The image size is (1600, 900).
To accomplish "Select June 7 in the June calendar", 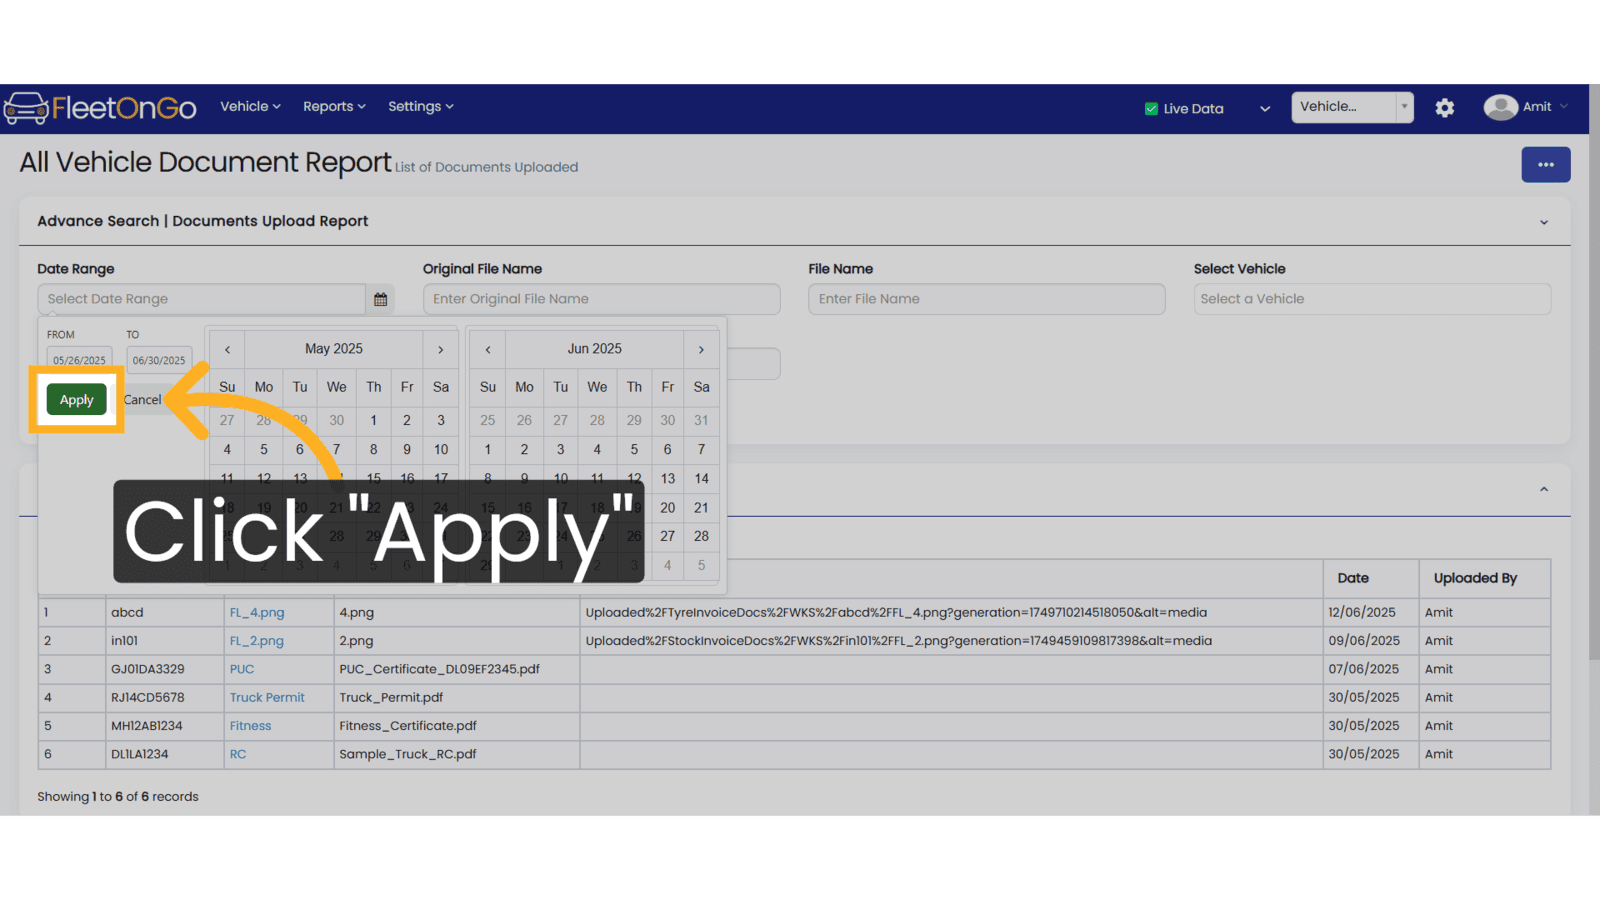I will 701,449.
